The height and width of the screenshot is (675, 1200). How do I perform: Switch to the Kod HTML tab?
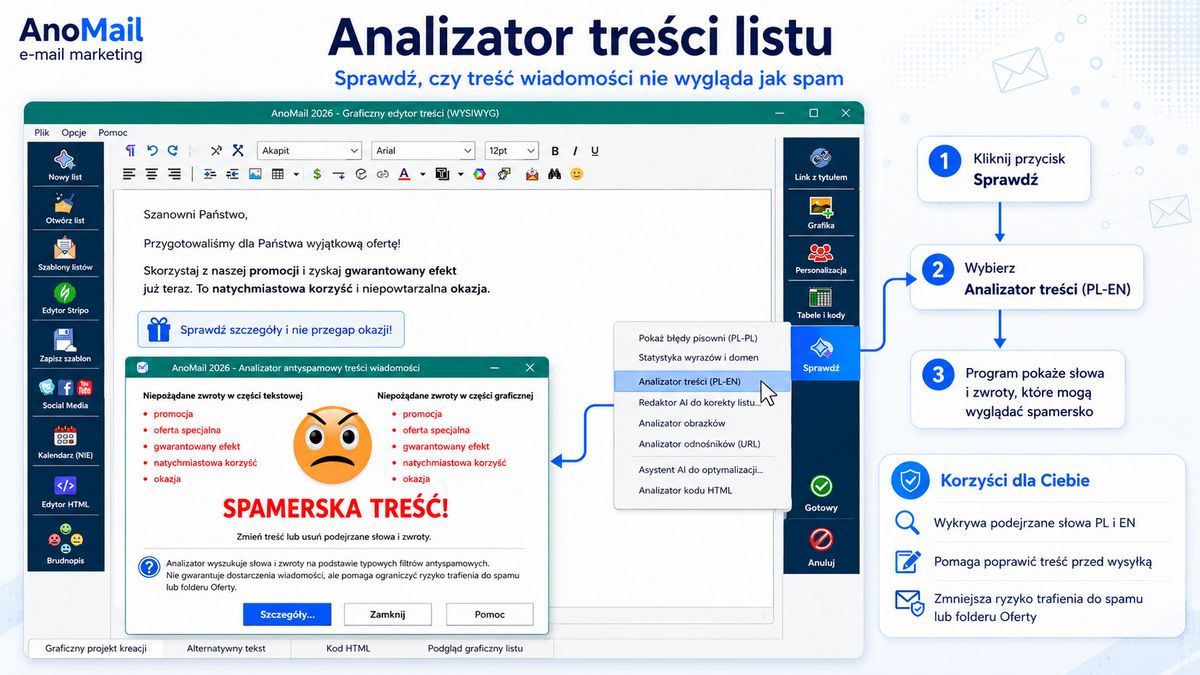click(348, 648)
